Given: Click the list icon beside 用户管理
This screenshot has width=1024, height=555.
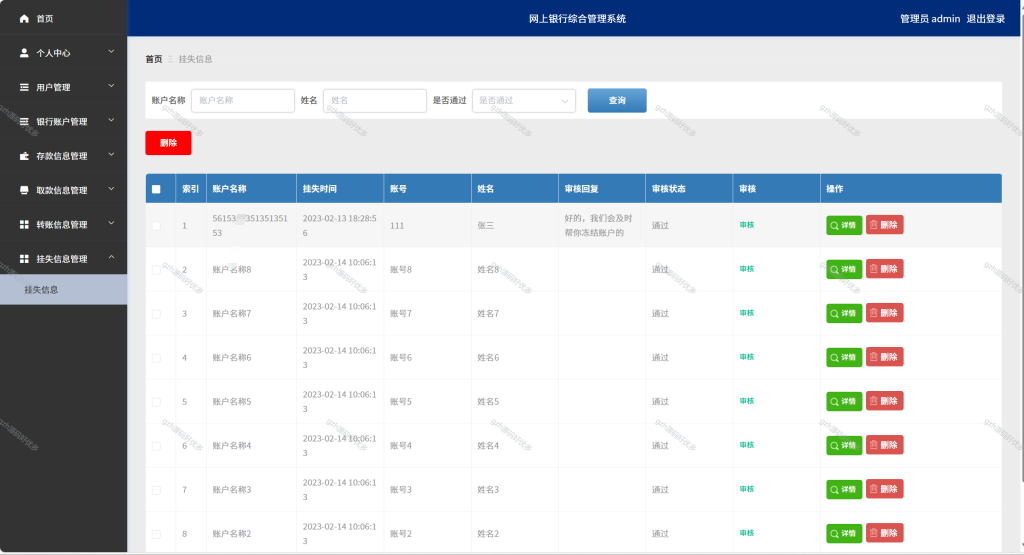Looking at the screenshot, I should click(x=24, y=87).
